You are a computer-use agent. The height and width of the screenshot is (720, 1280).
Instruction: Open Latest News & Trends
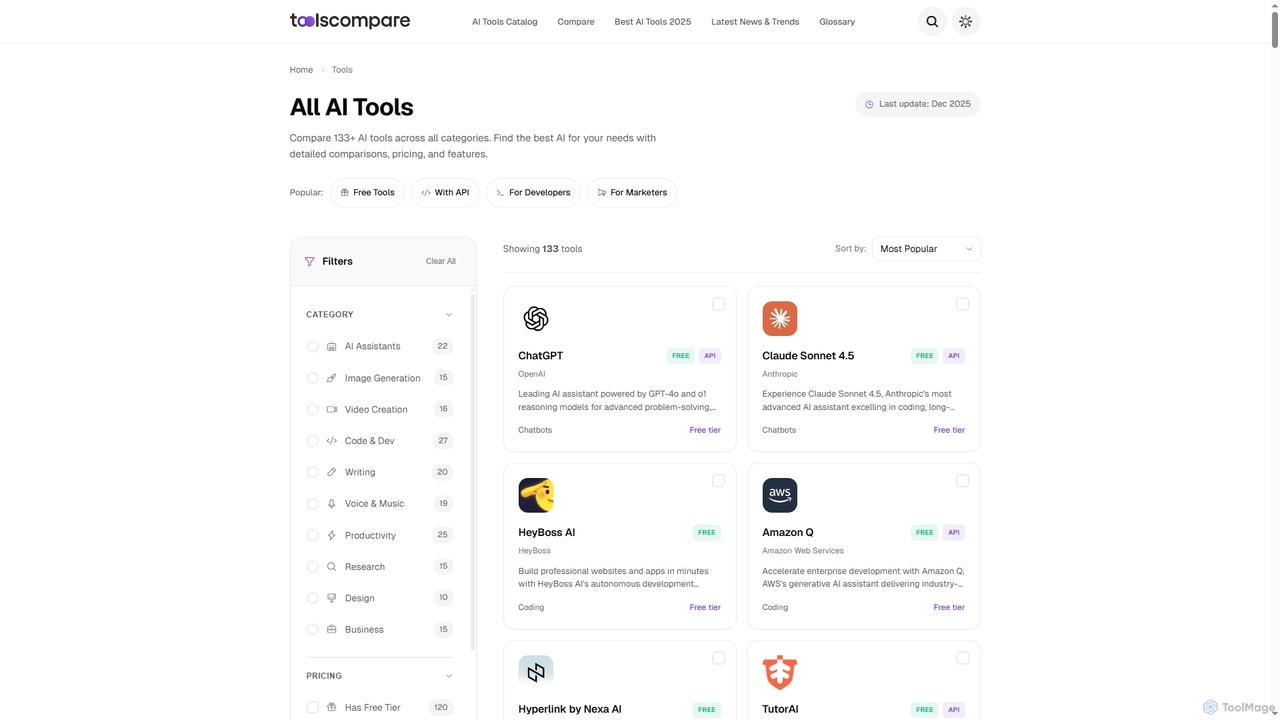(x=755, y=22)
